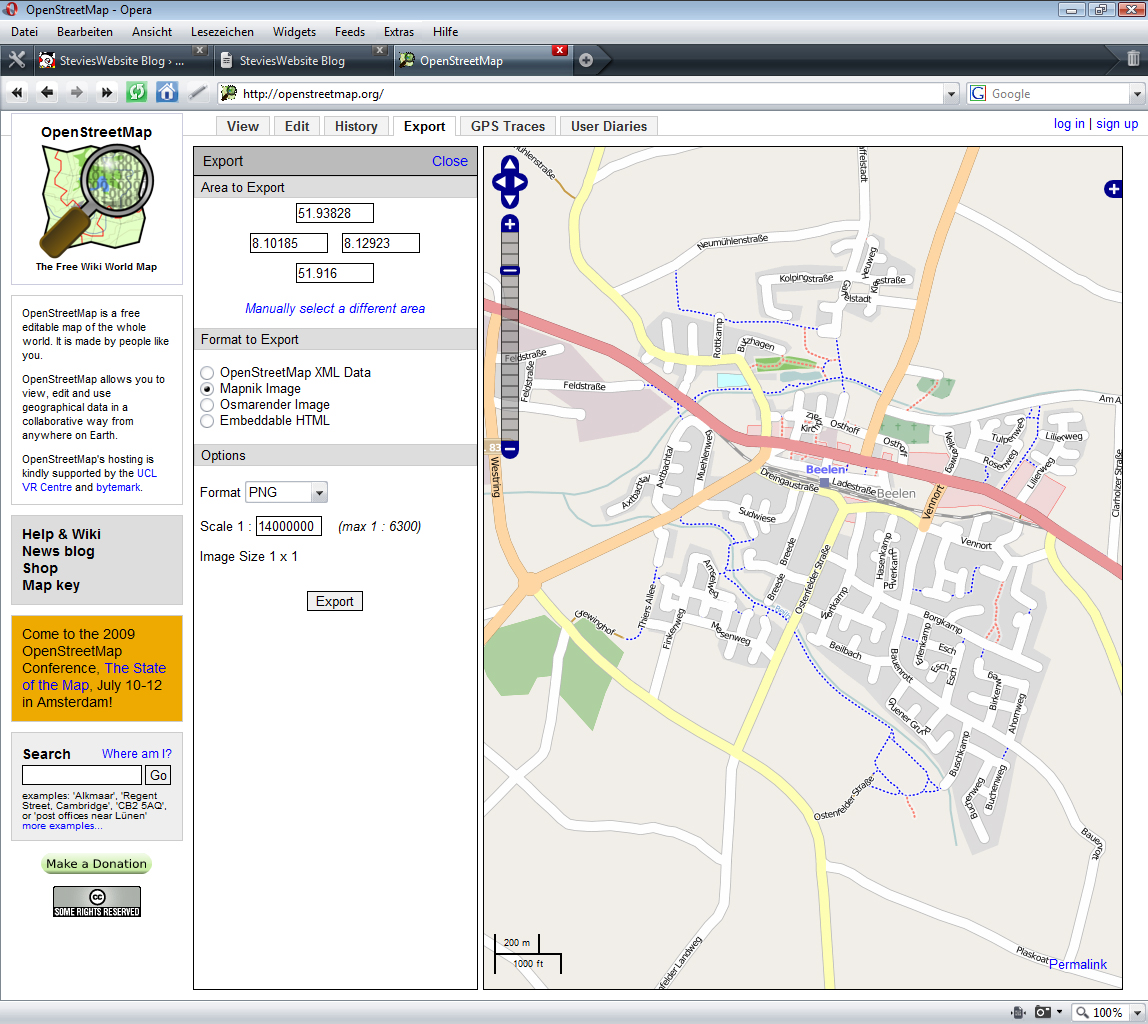The width and height of the screenshot is (1148, 1024).
Task: Open the Bearbeiten menu
Action: point(85,31)
